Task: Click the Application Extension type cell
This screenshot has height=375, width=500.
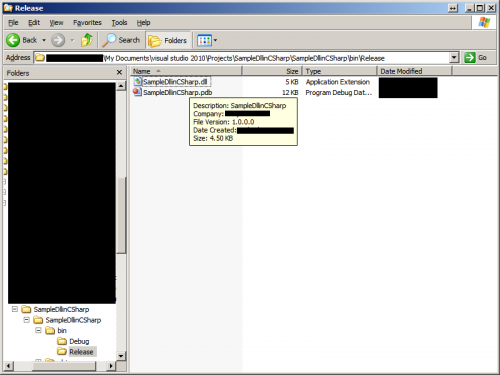Action: [x=338, y=82]
